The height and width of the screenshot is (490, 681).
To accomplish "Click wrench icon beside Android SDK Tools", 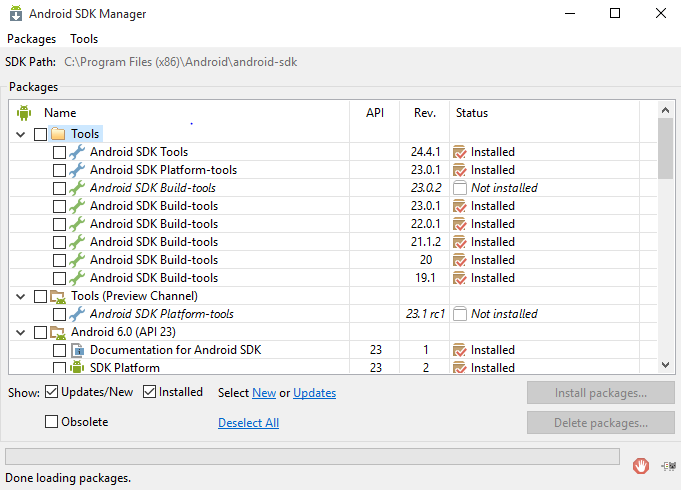I will [x=77, y=152].
